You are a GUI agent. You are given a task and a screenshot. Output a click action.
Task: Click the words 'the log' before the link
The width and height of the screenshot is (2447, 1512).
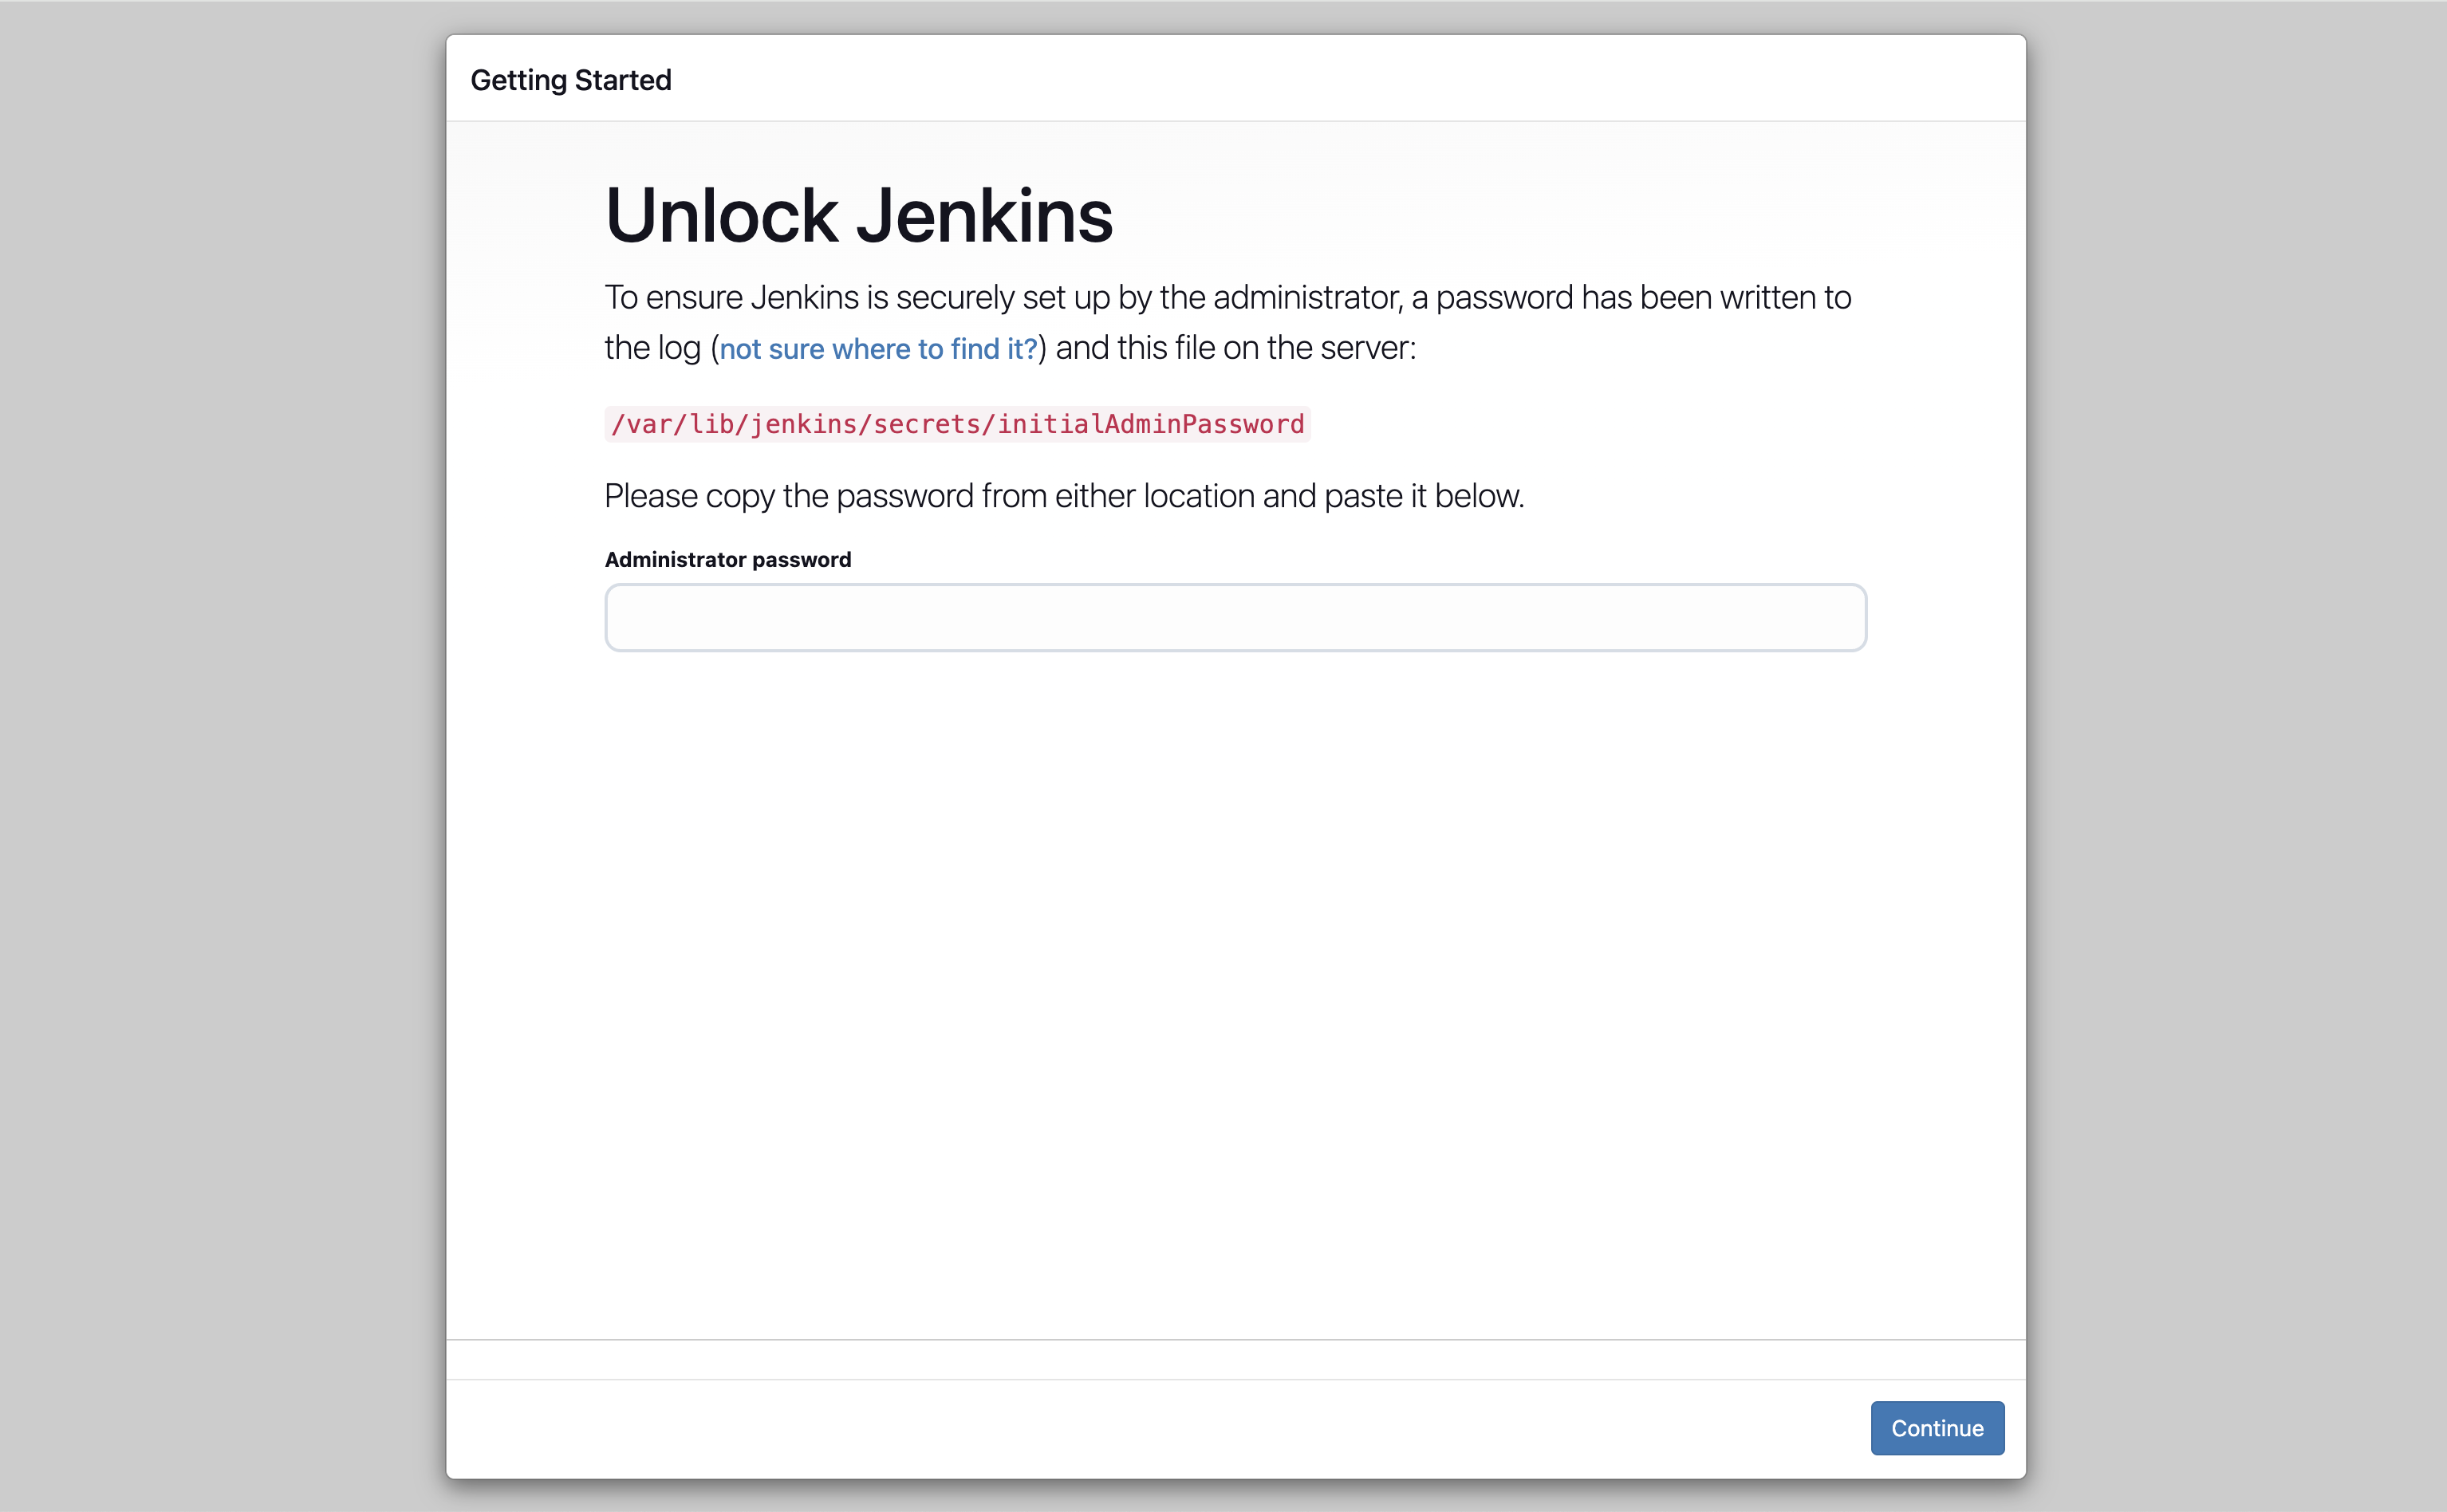(x=652, y=349)
